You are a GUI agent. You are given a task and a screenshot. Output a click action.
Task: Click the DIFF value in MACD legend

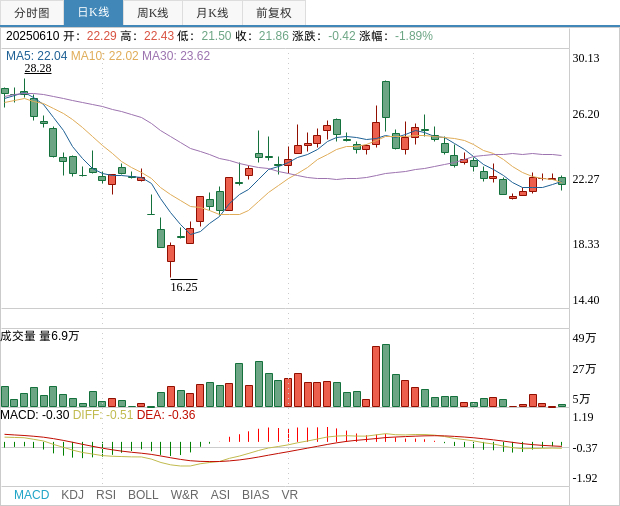103,415
